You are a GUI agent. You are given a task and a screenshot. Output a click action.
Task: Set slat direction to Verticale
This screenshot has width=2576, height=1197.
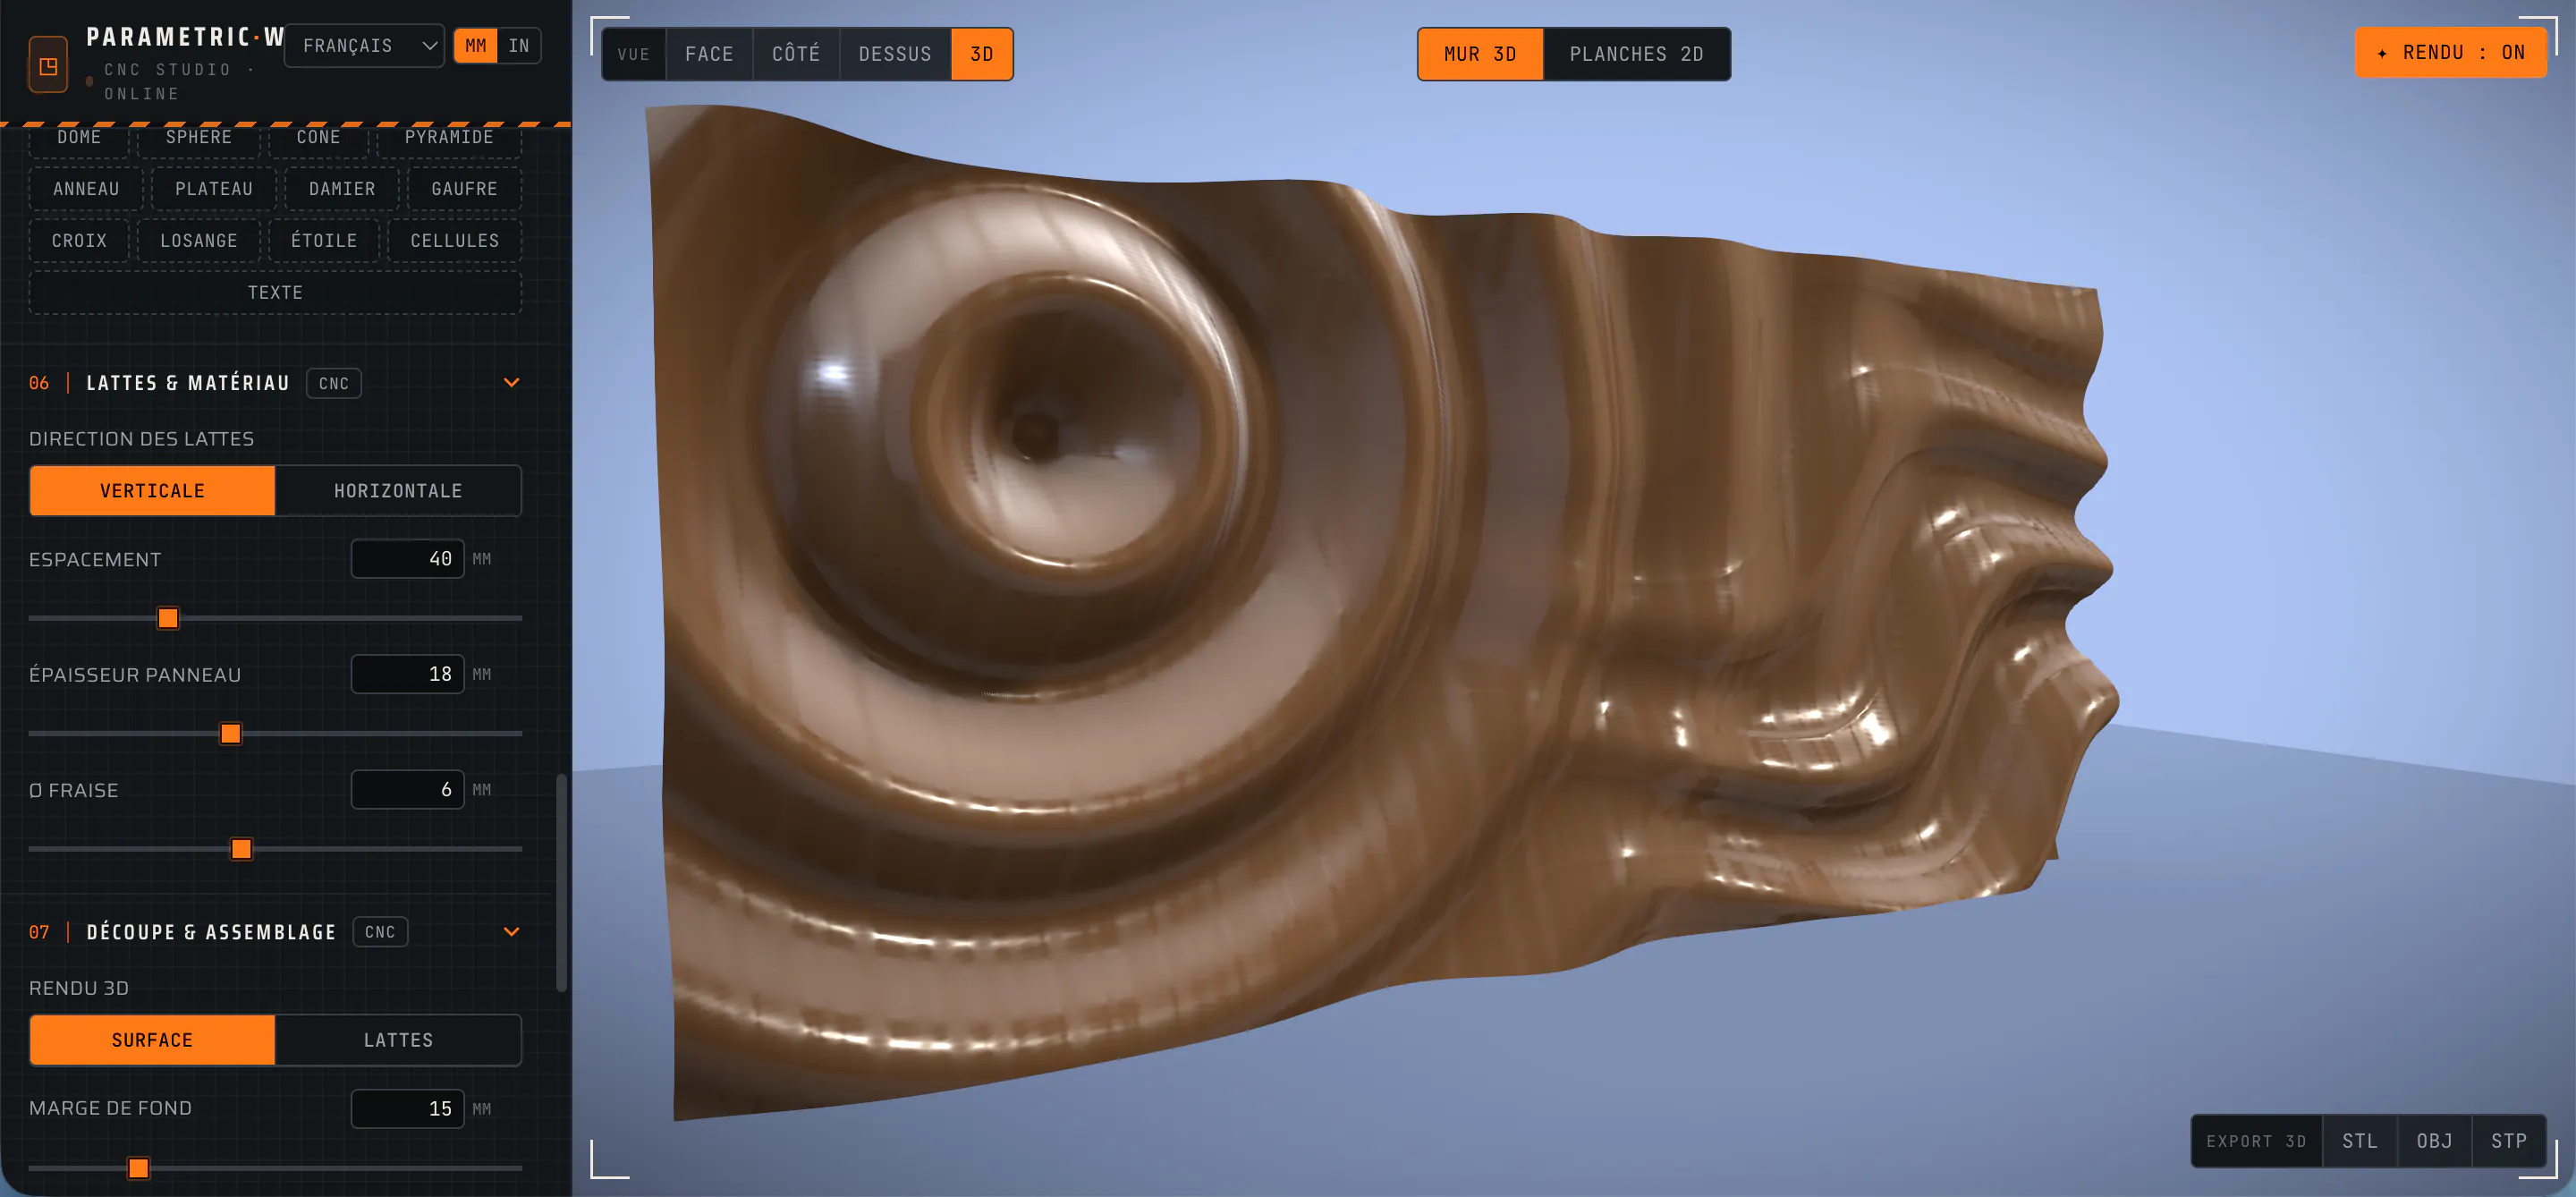click(x=152, y=491)
